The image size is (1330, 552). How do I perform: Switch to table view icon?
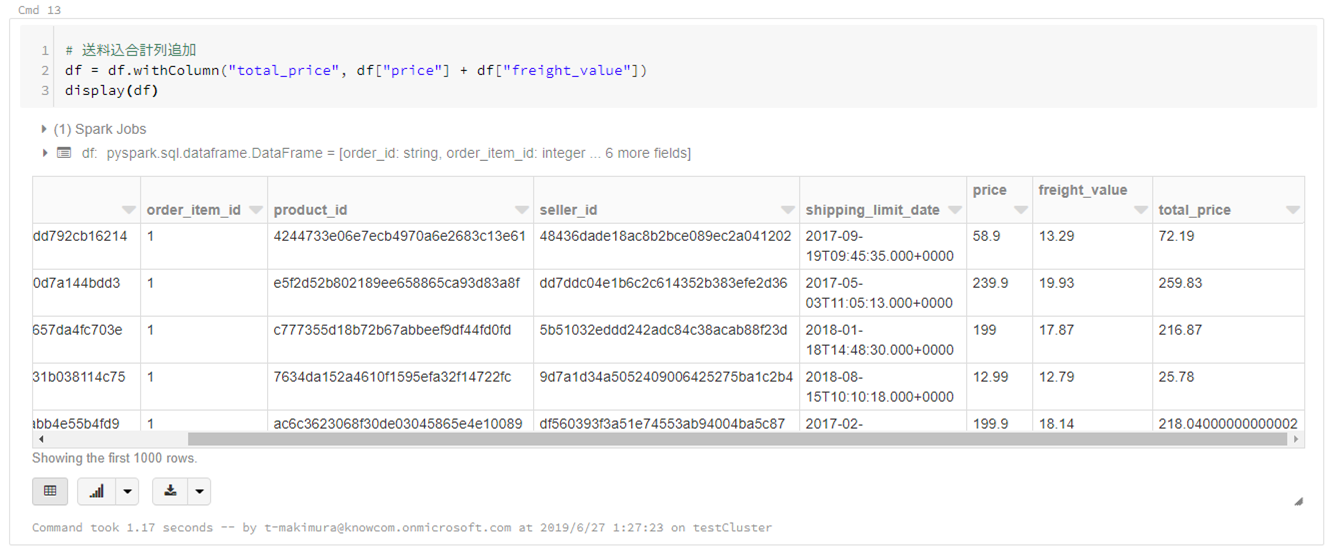point(50,491)
